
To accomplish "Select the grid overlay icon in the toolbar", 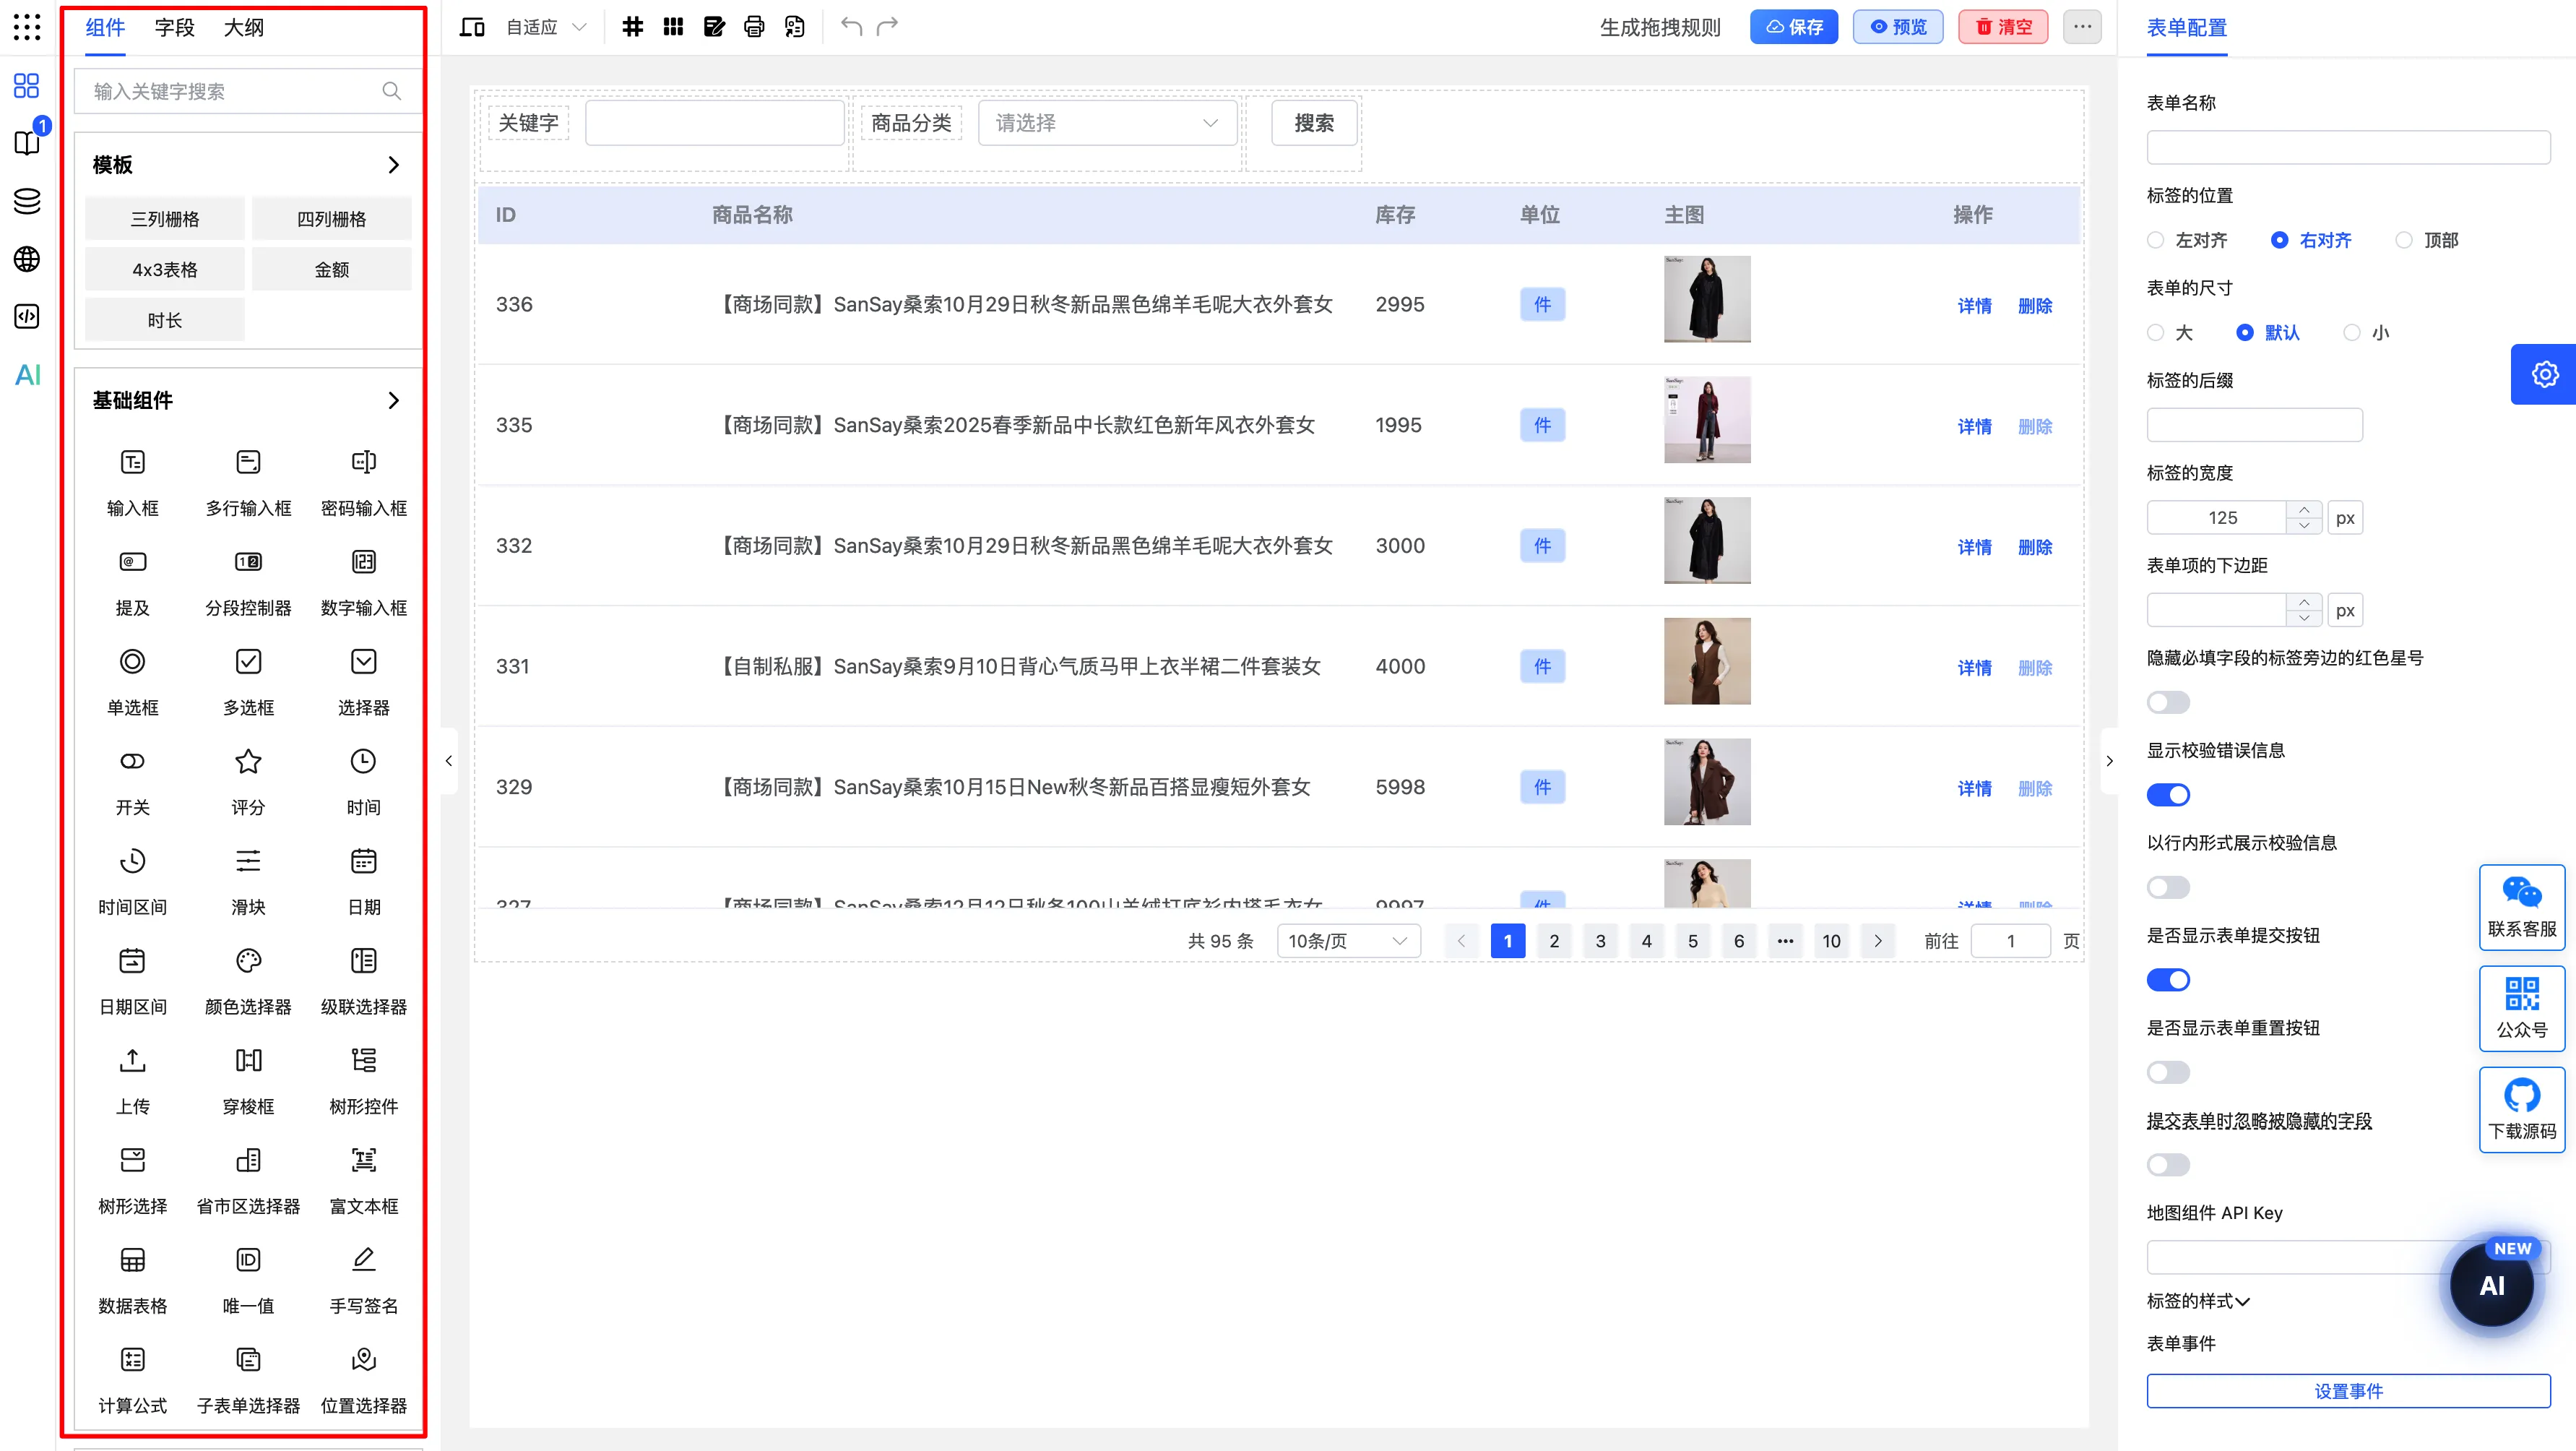I will point(632,27).
